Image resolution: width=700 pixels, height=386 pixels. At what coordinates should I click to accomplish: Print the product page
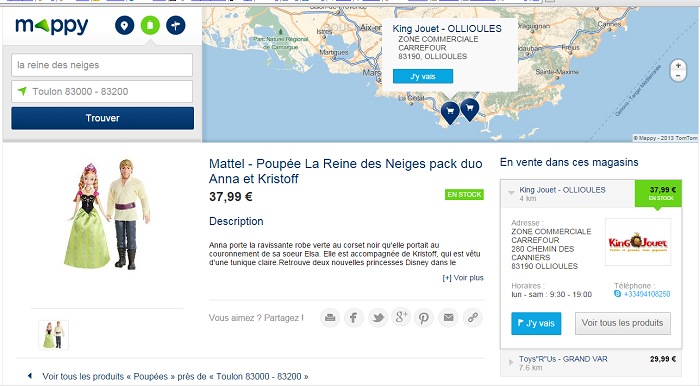[330, 318]
